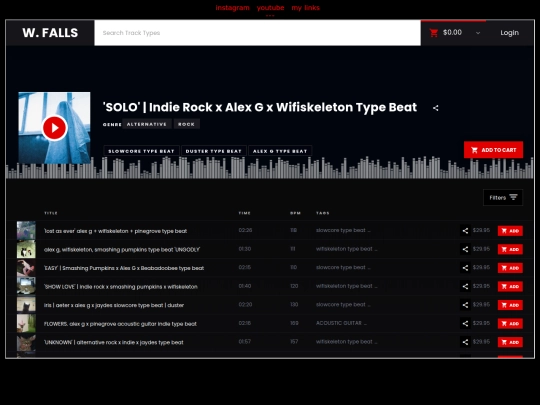Add 'iris' track to cart
Viewport: 540px width, 405px height.
coord(510,305)
